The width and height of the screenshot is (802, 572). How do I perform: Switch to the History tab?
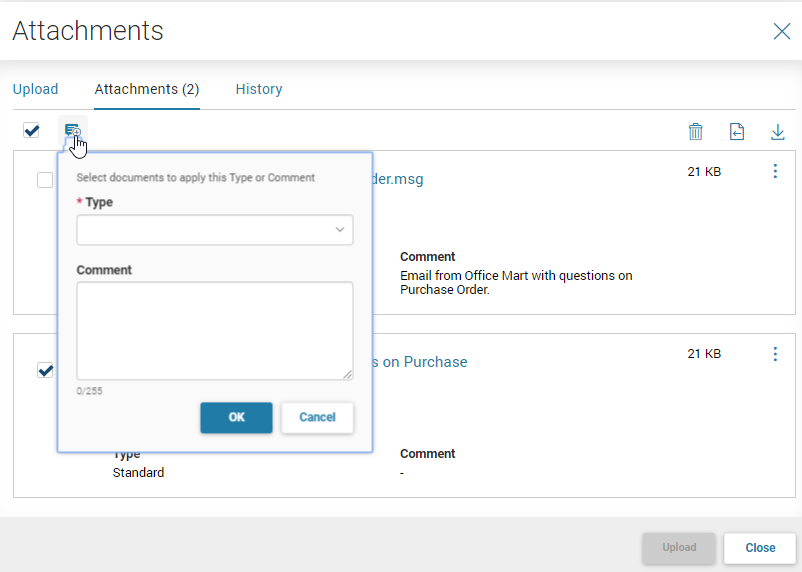click(259, 89)
